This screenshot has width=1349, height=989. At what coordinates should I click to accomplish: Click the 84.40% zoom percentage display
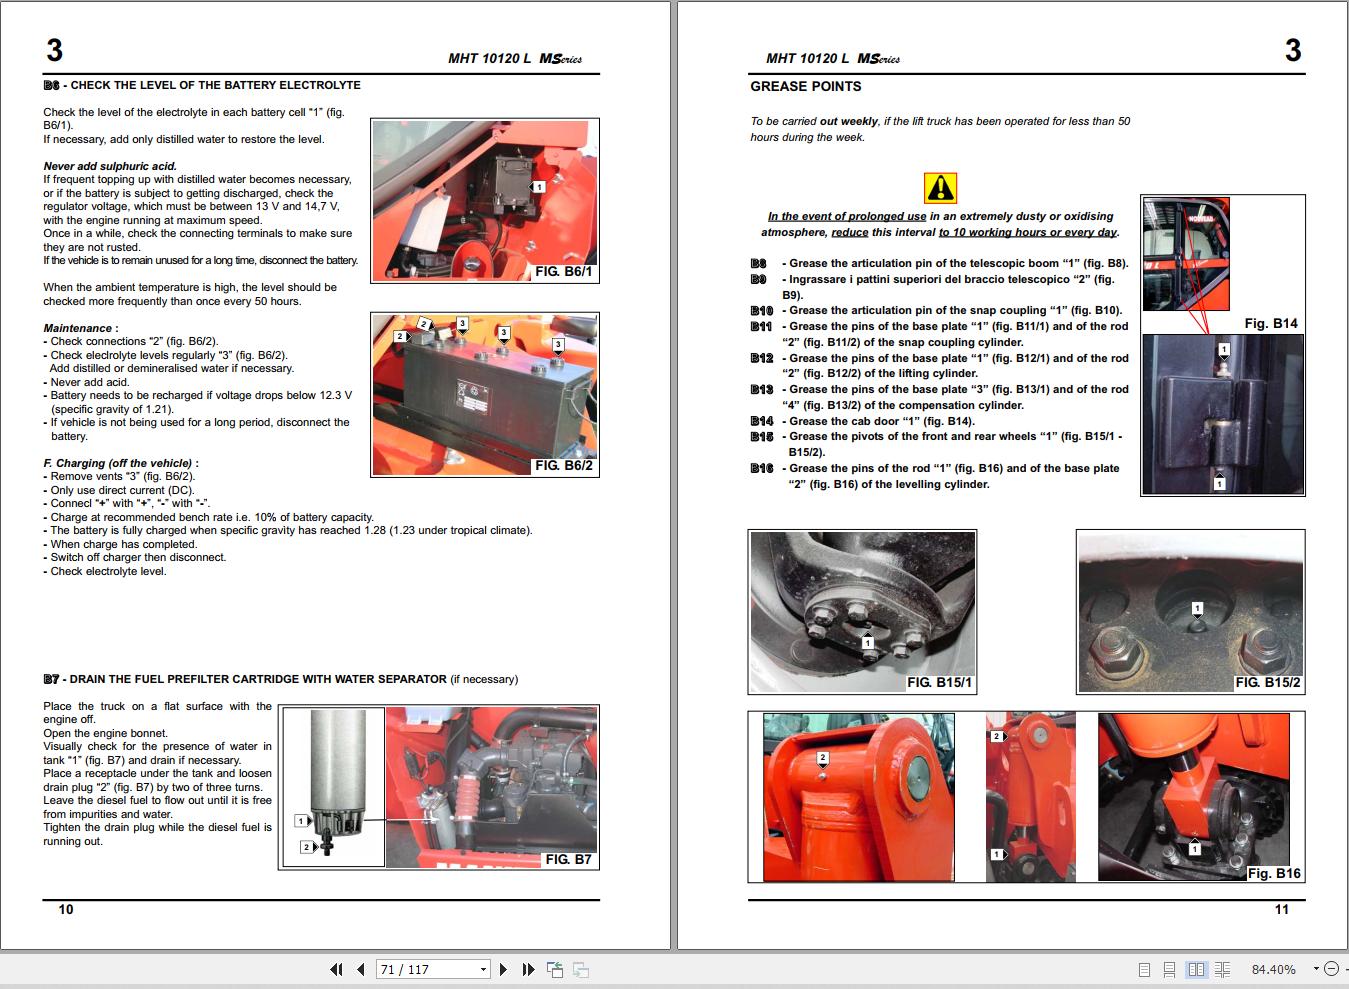click(1274, 969)
